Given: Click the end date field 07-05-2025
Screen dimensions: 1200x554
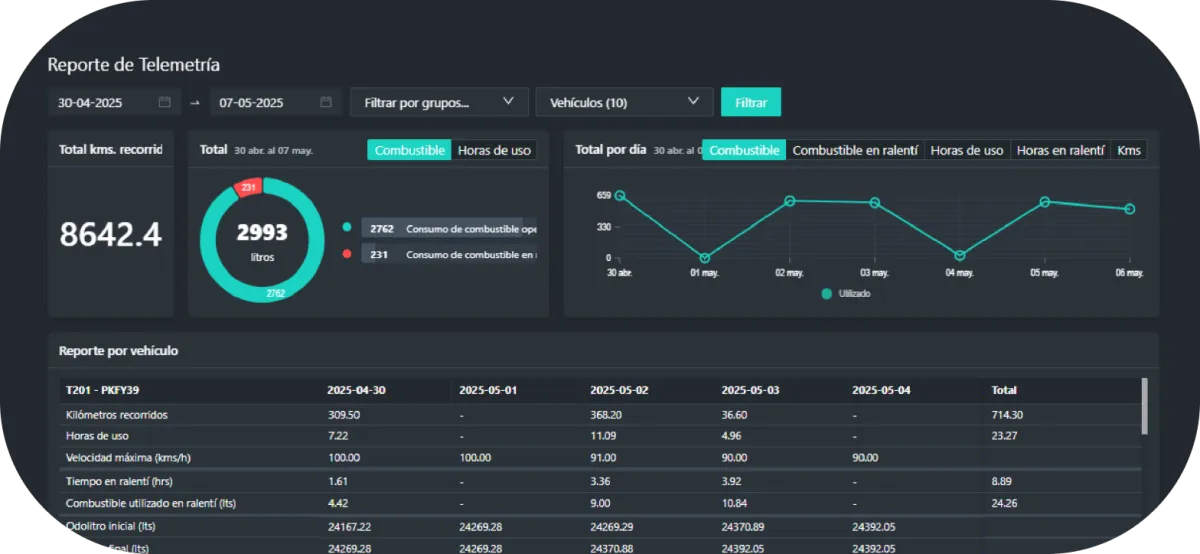Looking at the screenshot, I should click(277, 102).
